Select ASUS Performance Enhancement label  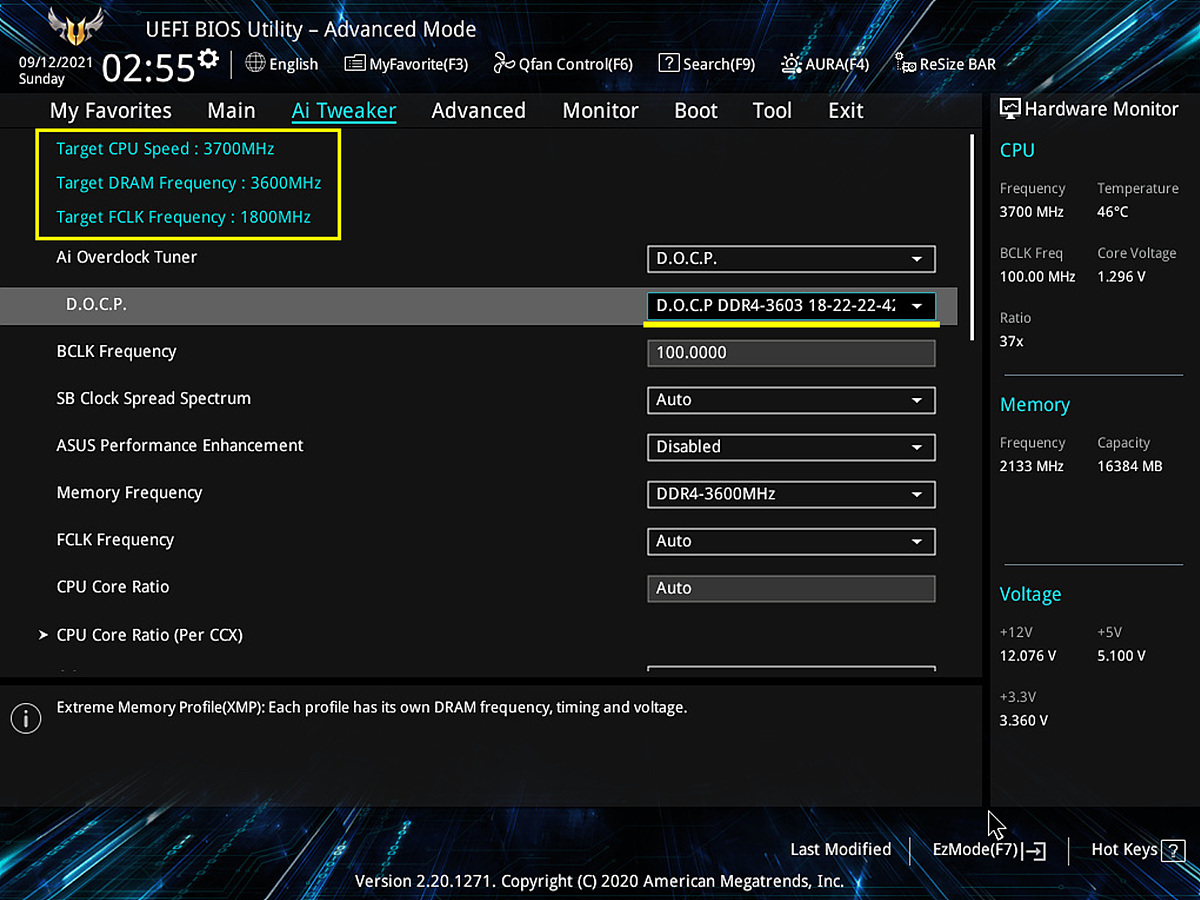(180, 446)
